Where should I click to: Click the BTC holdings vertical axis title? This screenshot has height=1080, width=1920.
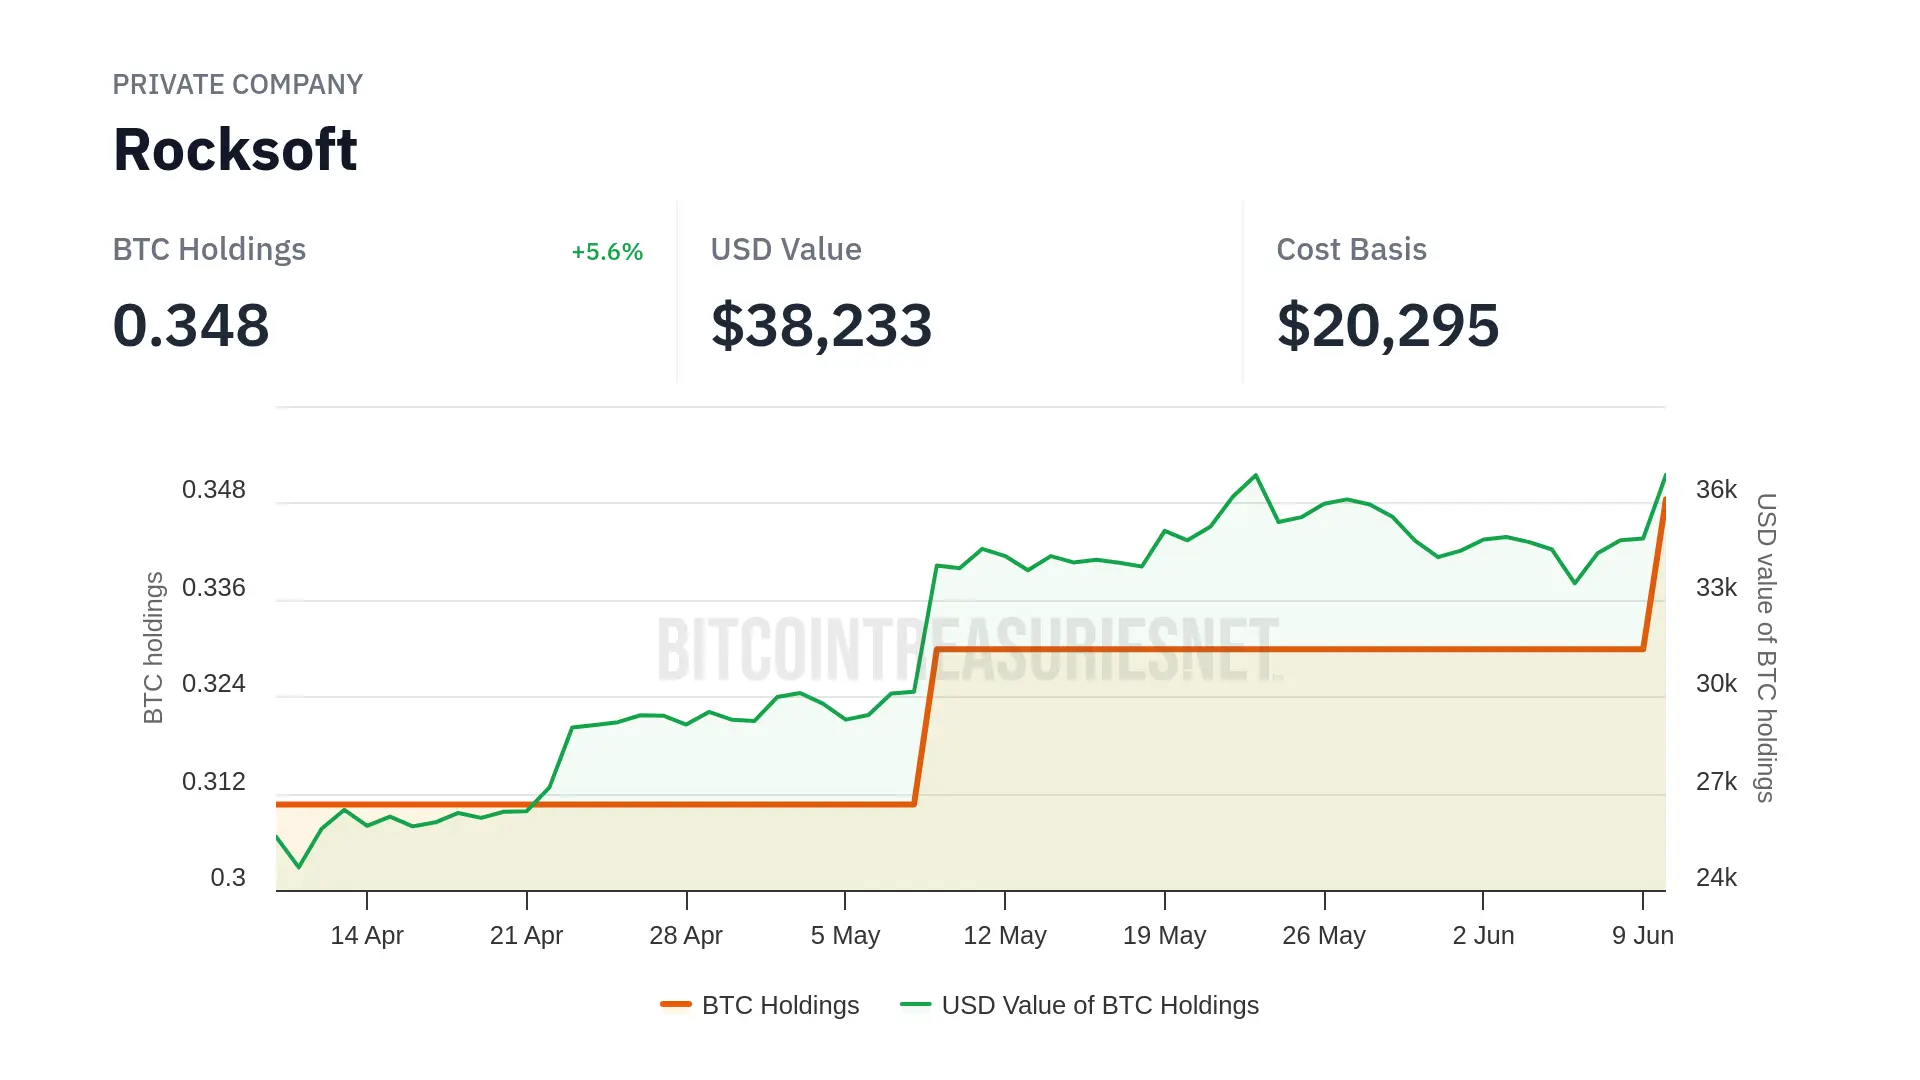tap(153, 647)
